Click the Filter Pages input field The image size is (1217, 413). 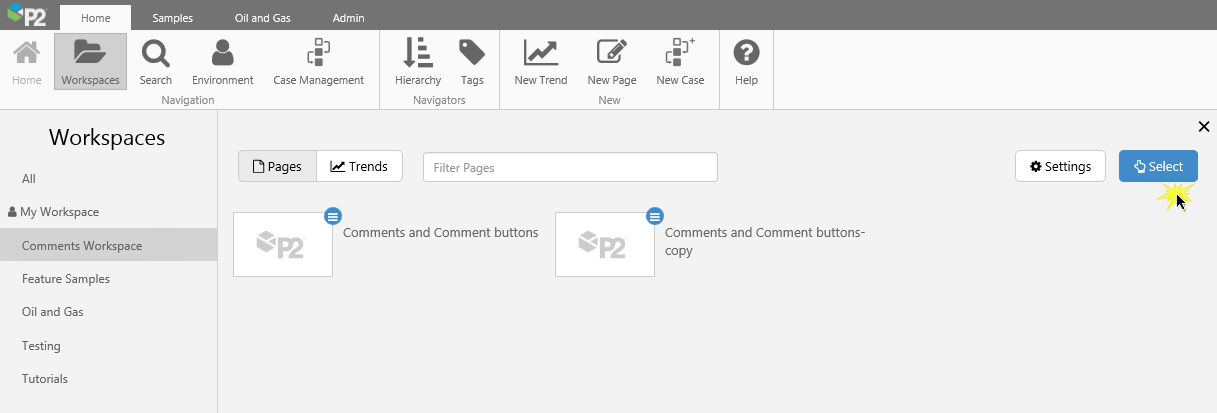coord(570,167)
